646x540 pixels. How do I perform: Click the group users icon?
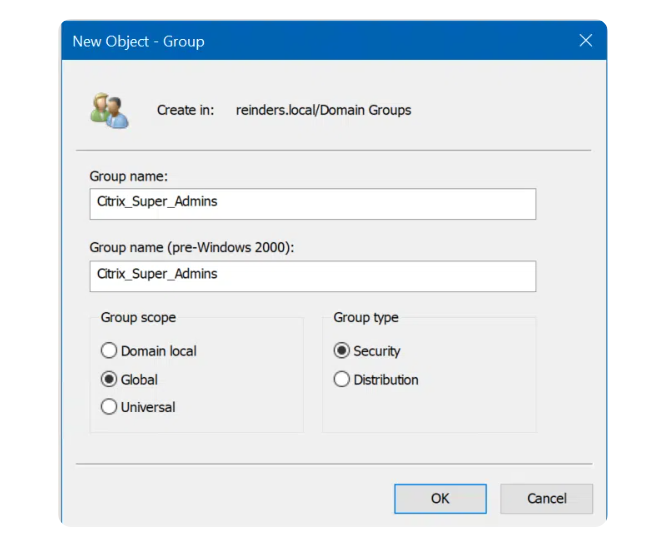pos(109,110)
